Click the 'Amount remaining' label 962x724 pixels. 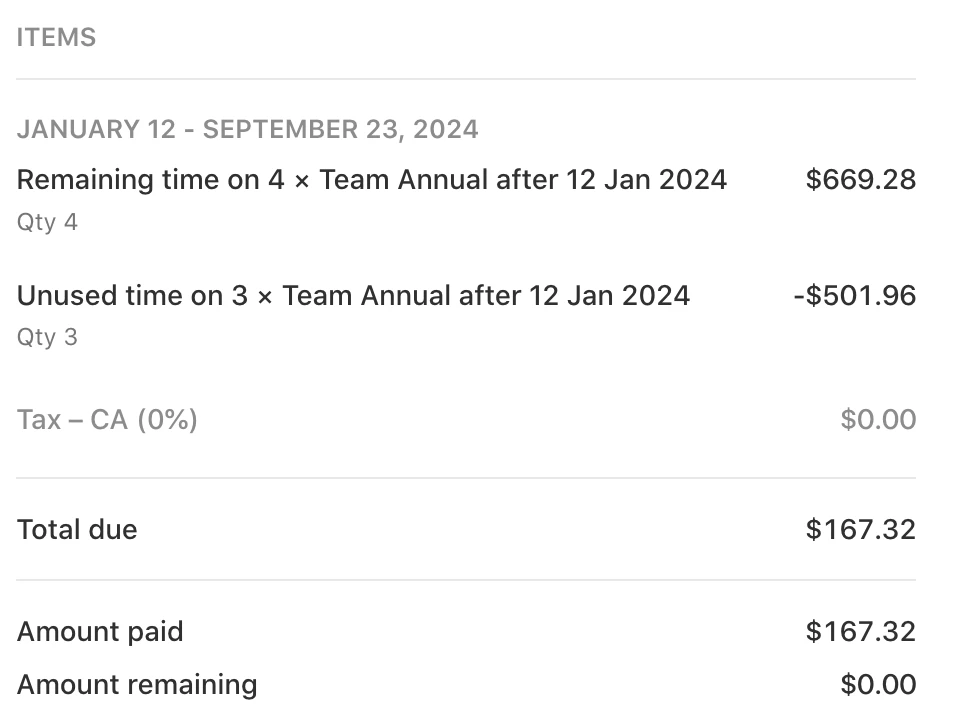click(x=137, y=685)
